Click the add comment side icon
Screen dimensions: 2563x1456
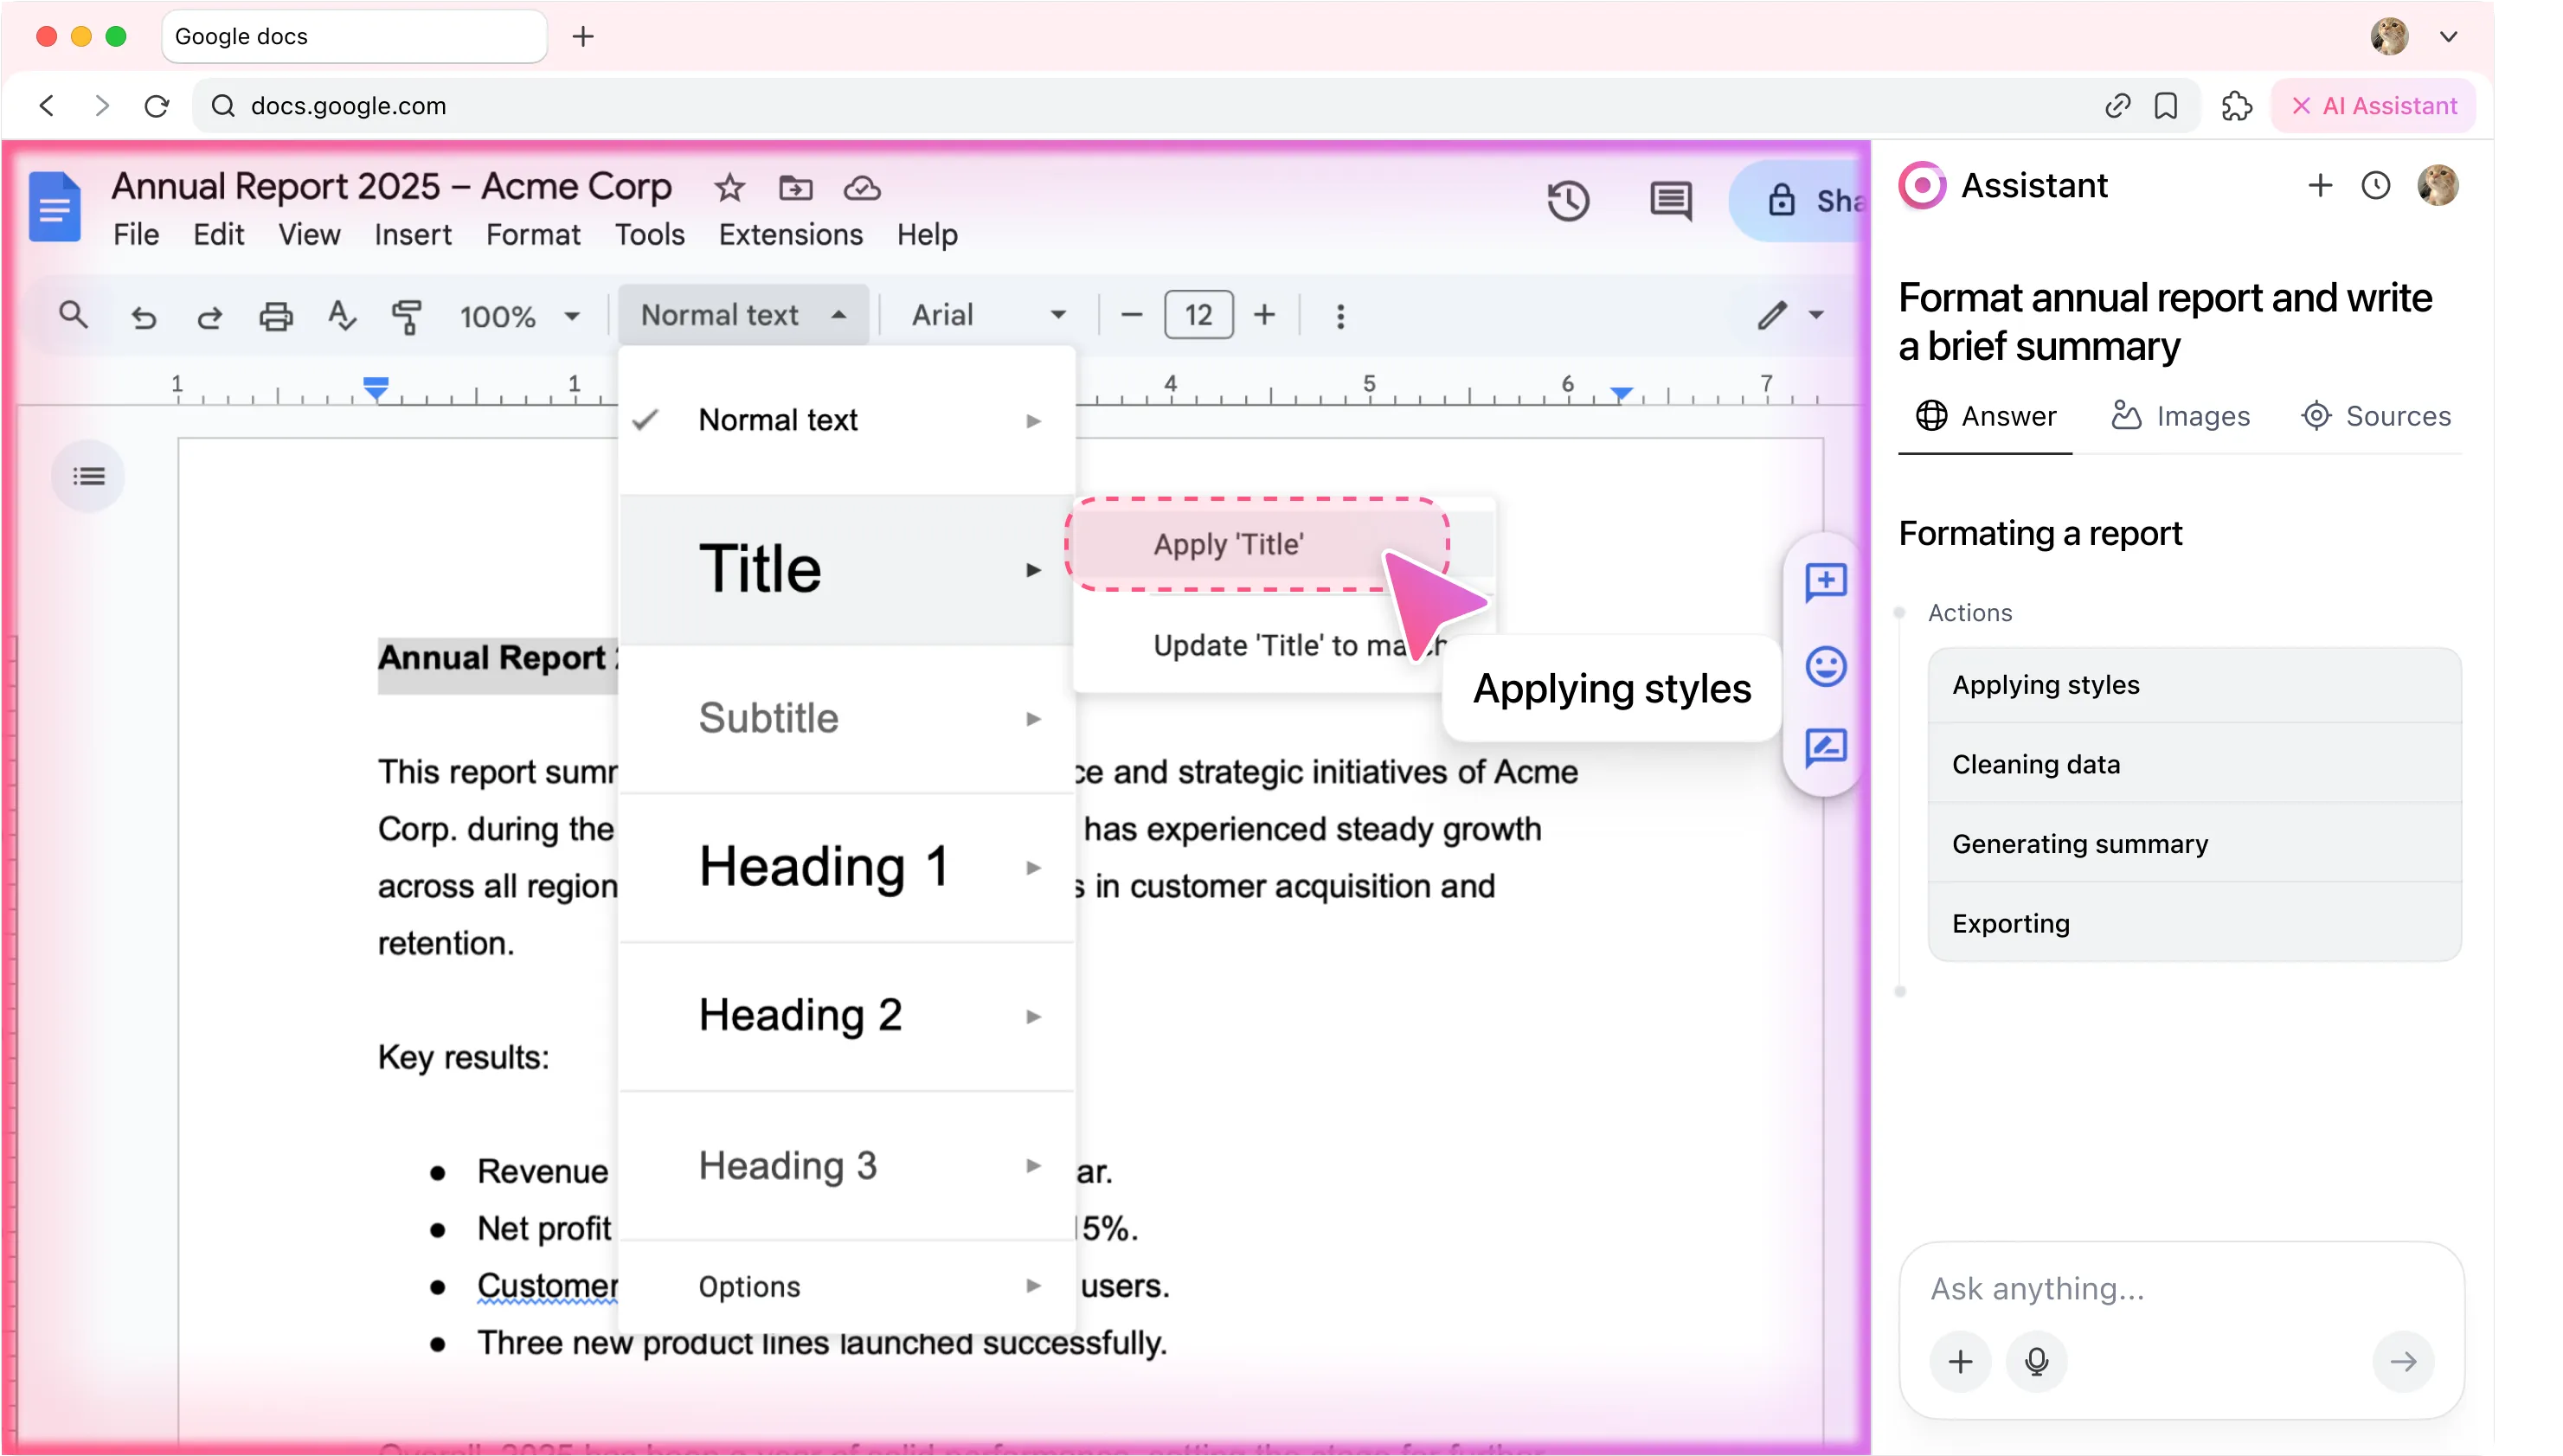tap(1825, 582)
